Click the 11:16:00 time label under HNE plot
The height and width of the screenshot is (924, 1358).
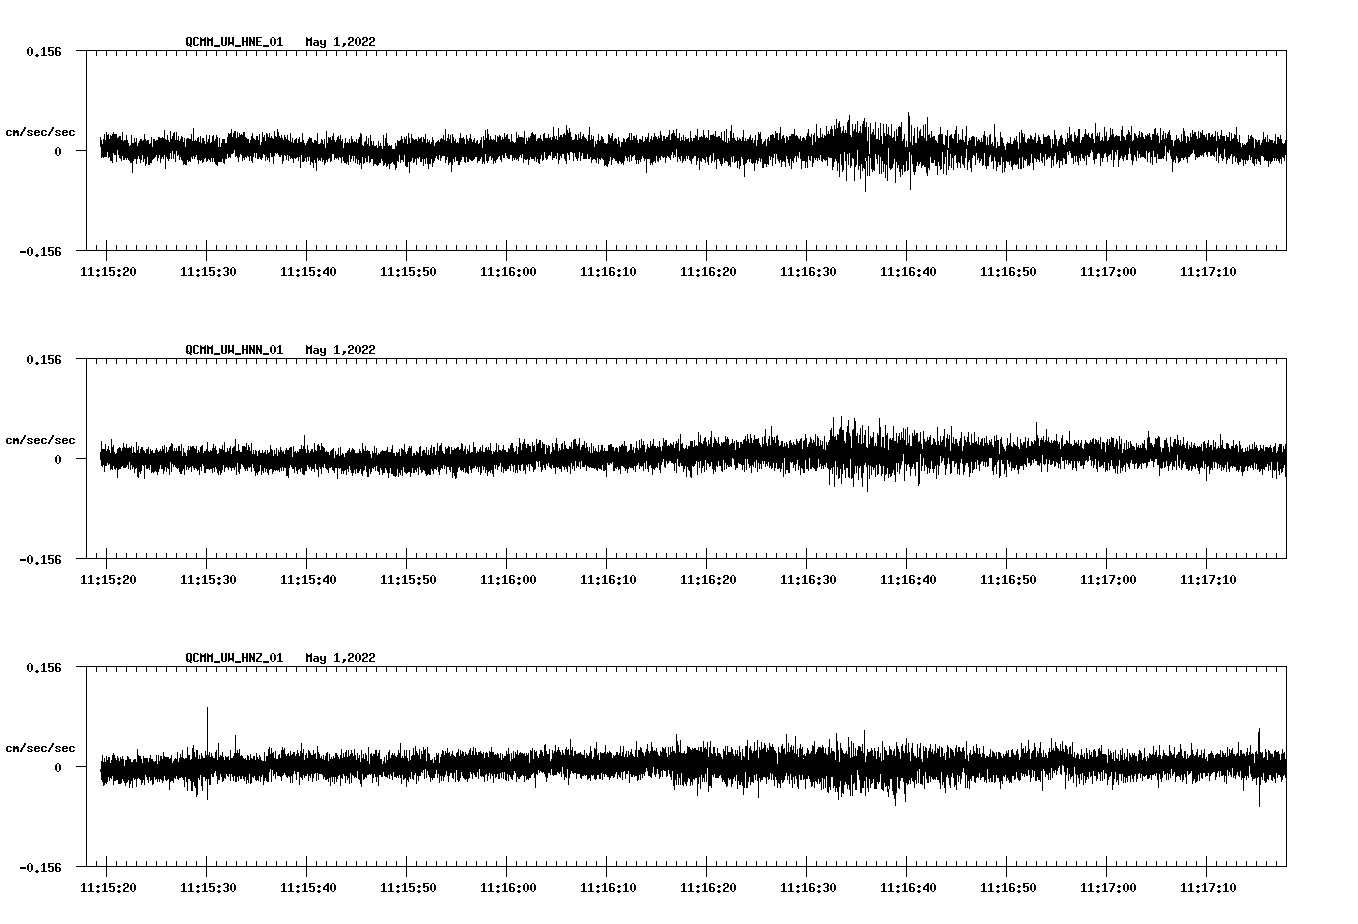(508, 272)
